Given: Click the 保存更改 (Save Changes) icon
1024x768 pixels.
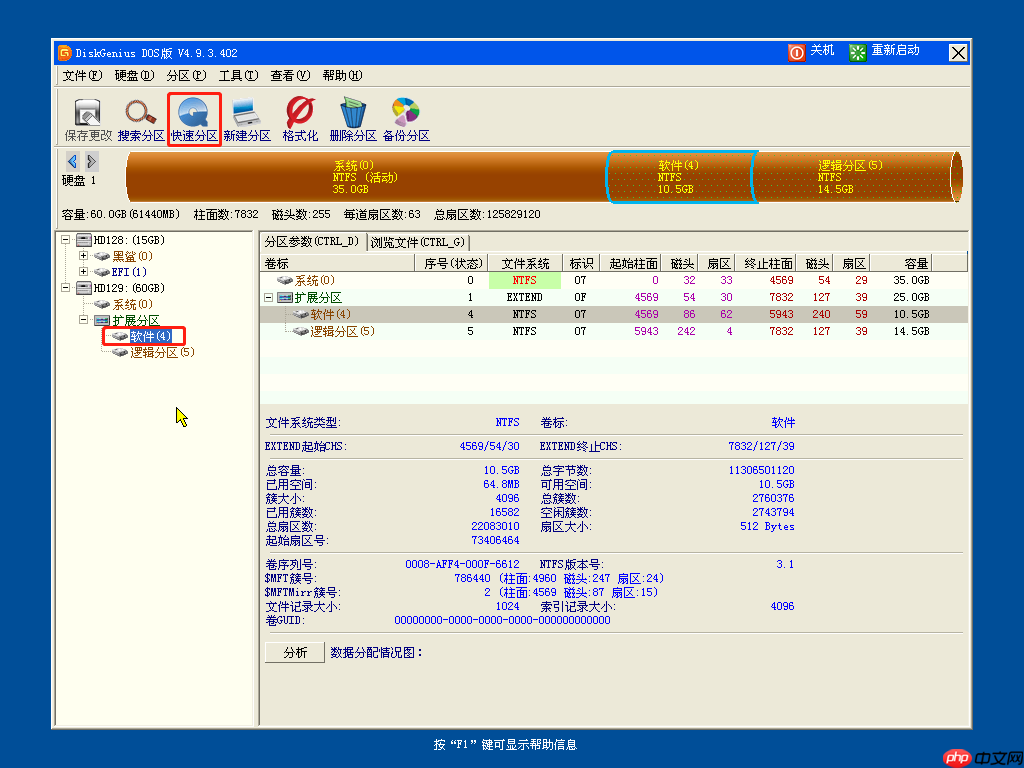Looking at the screenshot, I should click(87, 115).
